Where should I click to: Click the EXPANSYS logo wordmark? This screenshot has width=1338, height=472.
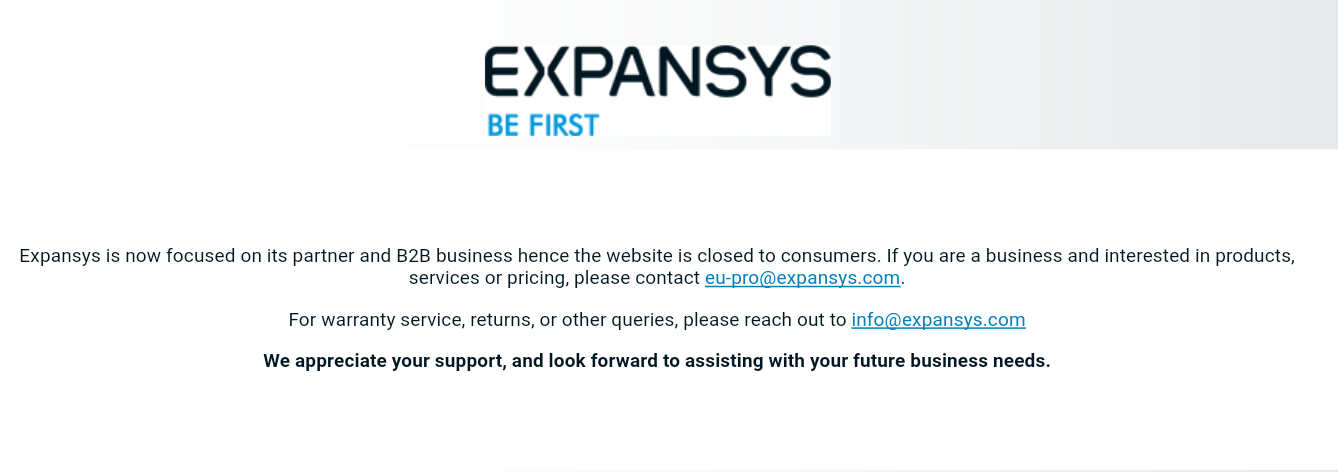(658, 71)
